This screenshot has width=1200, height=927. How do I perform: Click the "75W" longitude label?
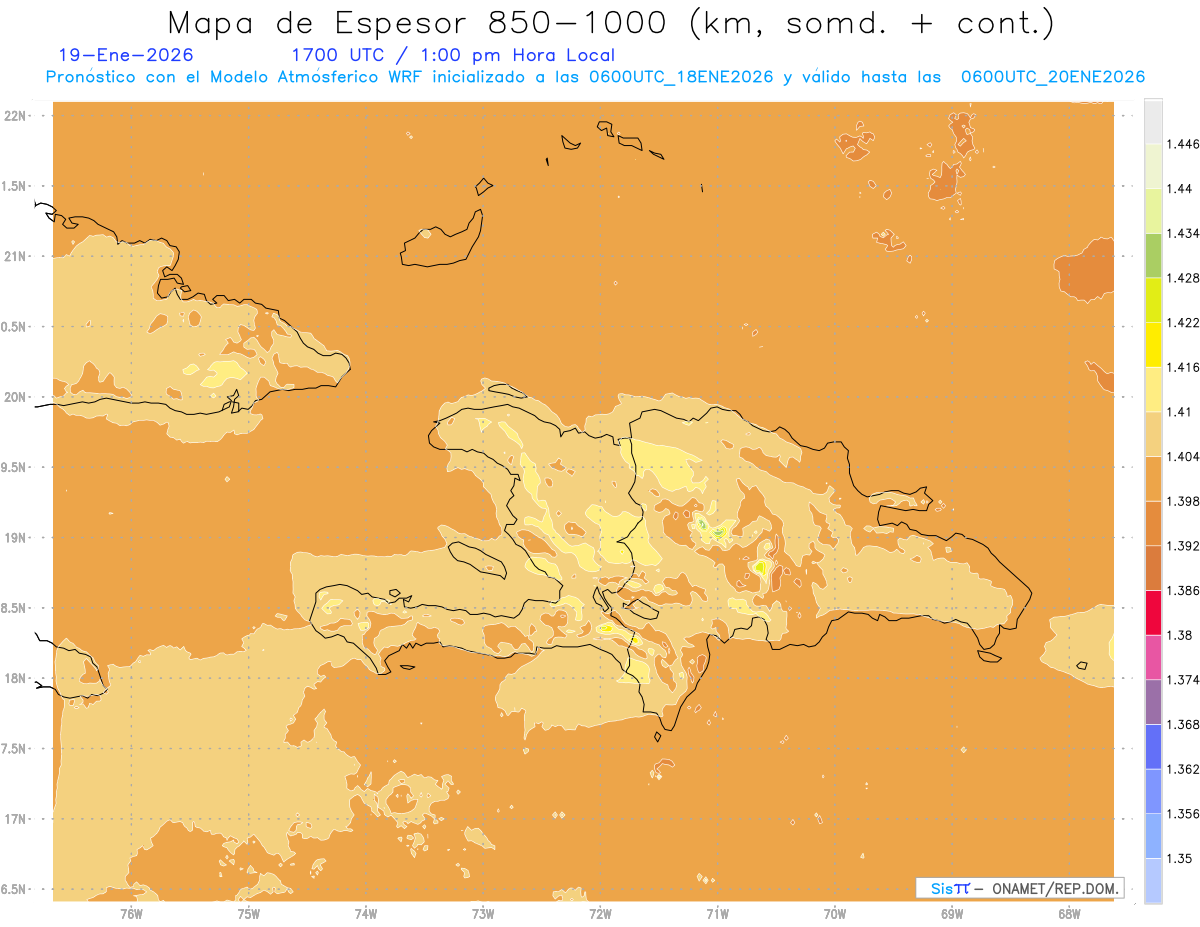248,914
